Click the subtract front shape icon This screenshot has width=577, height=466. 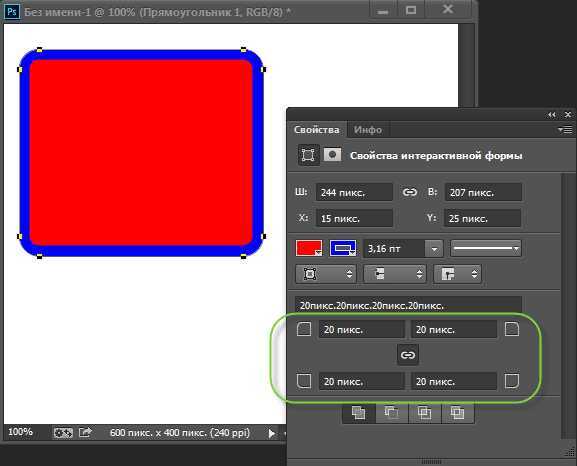pyautogui.click(x=392, y=413)
